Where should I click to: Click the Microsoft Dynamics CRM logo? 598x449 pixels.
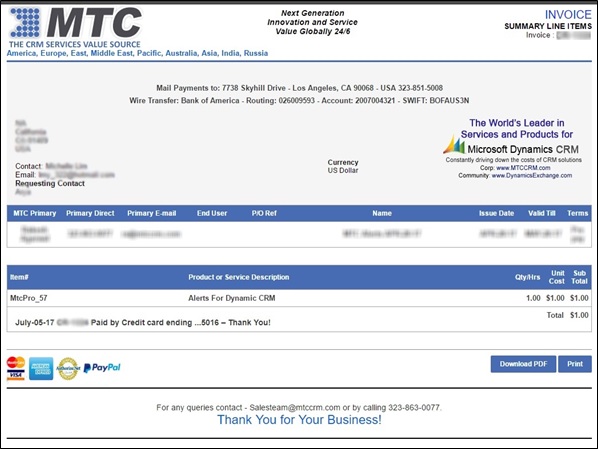pos(512,147)
